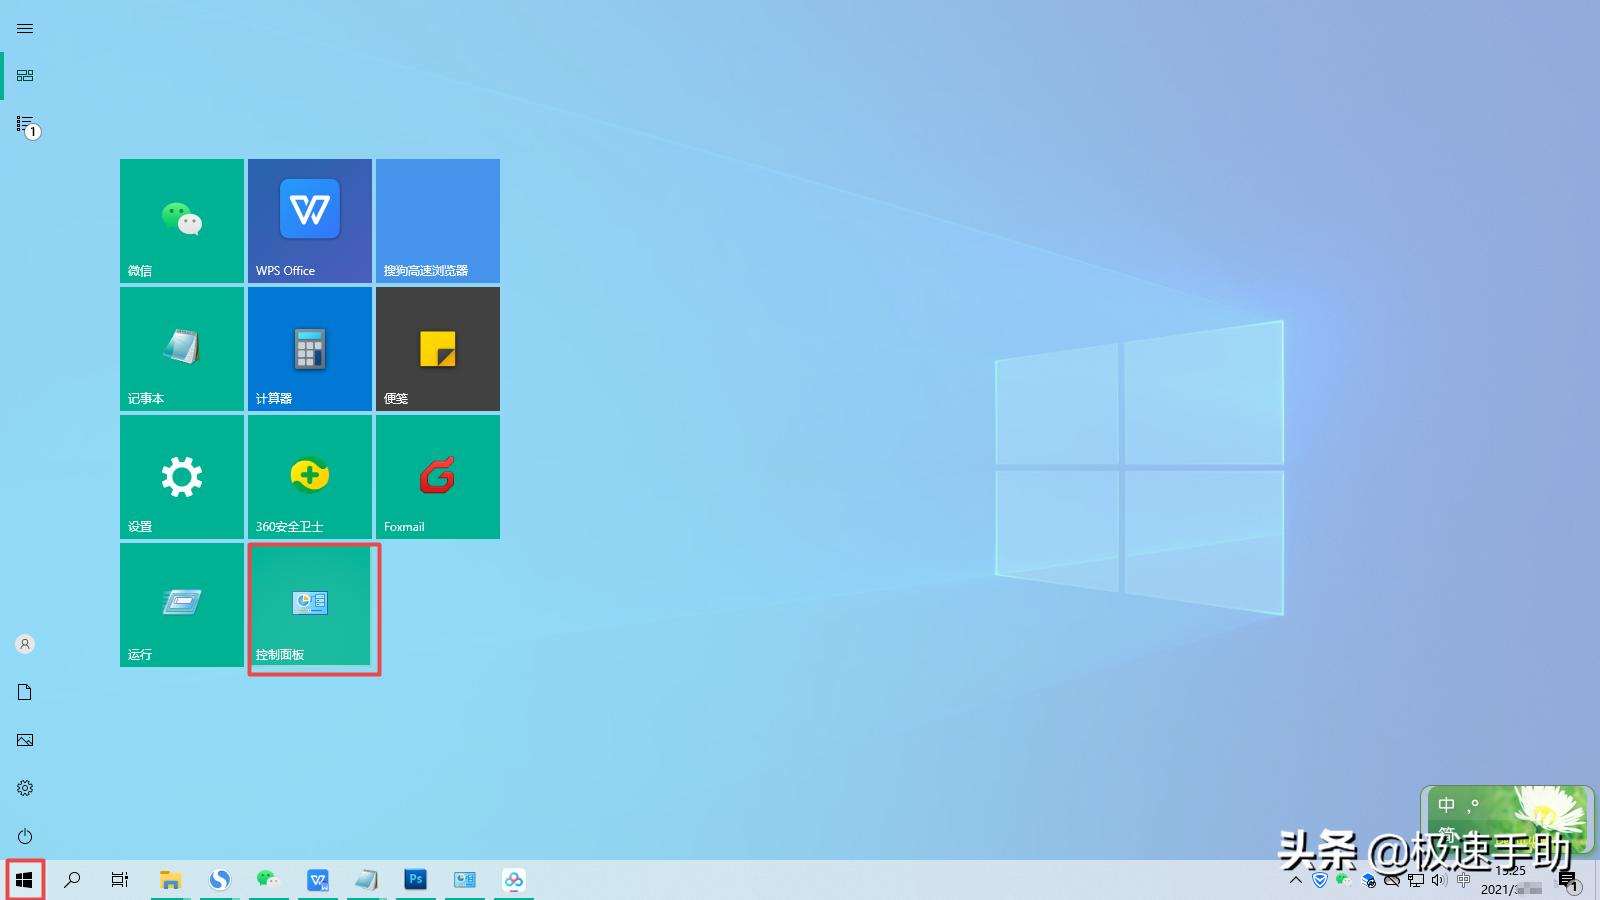This screenshot has width=1600, height=900.
Task: Mute audio via the taskbar speaker icon
Action: coord(1439,881)
